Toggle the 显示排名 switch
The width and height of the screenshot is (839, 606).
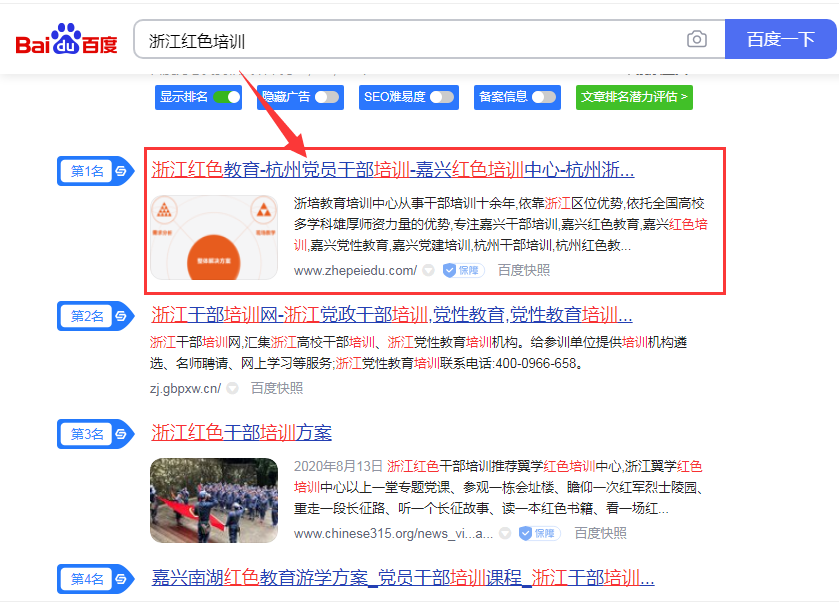tap(226, 97)
